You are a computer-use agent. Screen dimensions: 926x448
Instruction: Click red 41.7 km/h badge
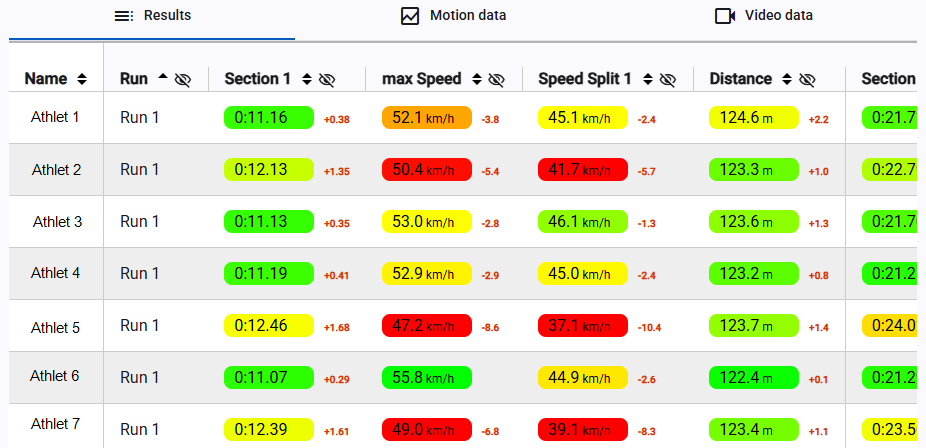[583, 169]
